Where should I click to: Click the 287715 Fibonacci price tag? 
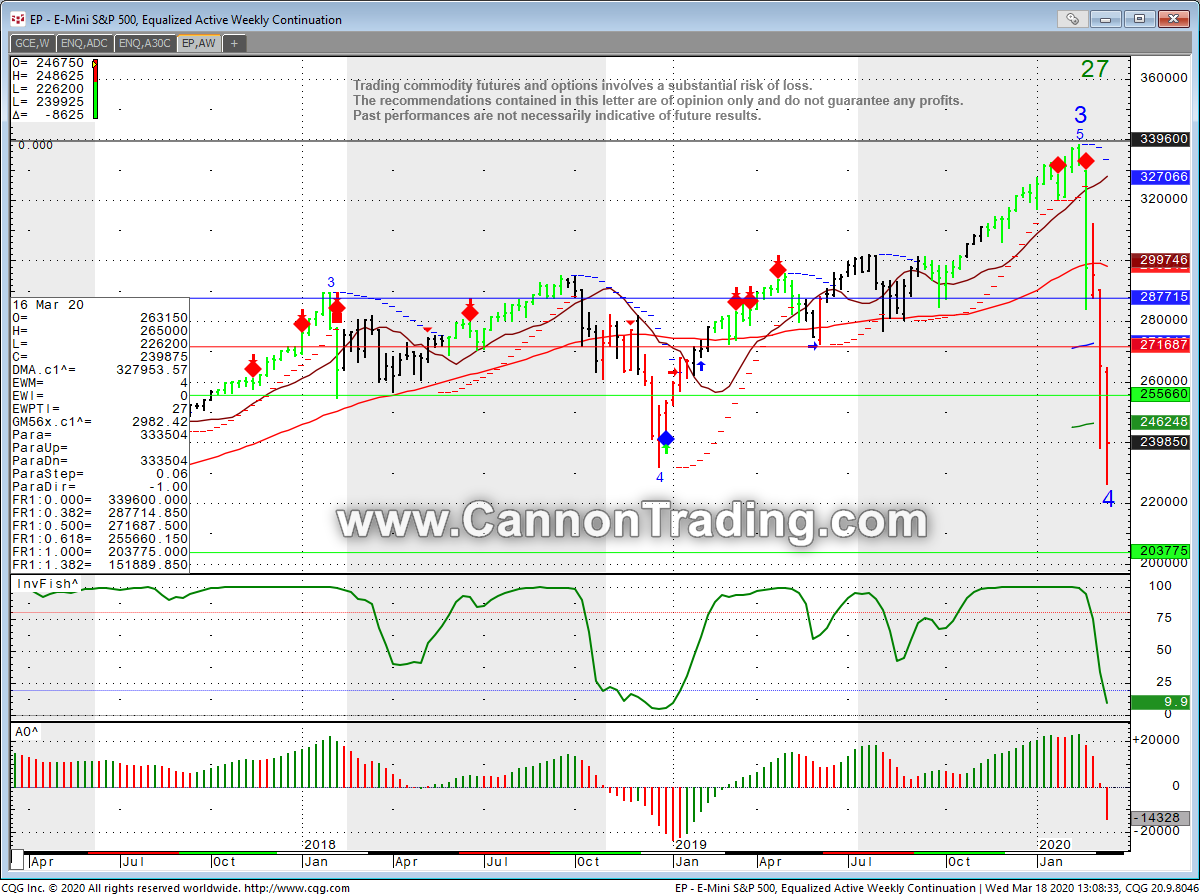1158,297
